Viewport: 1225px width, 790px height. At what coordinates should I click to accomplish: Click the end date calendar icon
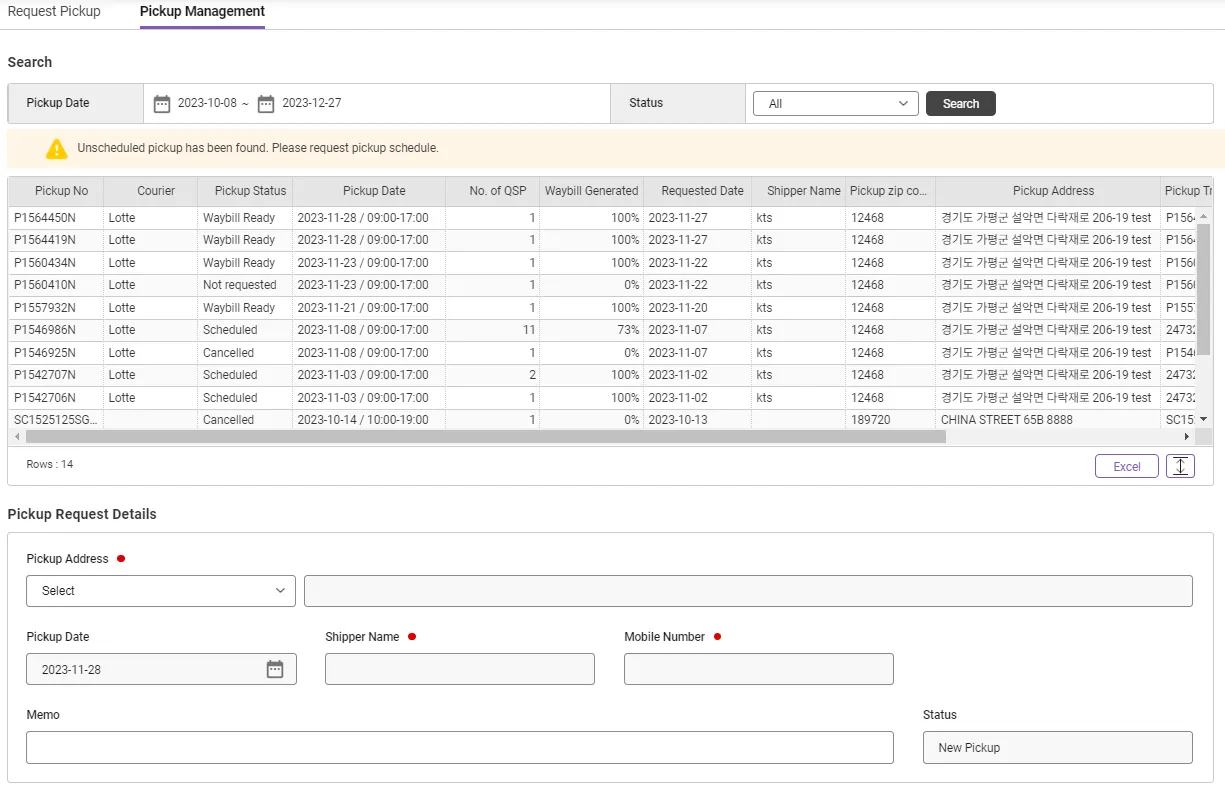pos(266,103)
